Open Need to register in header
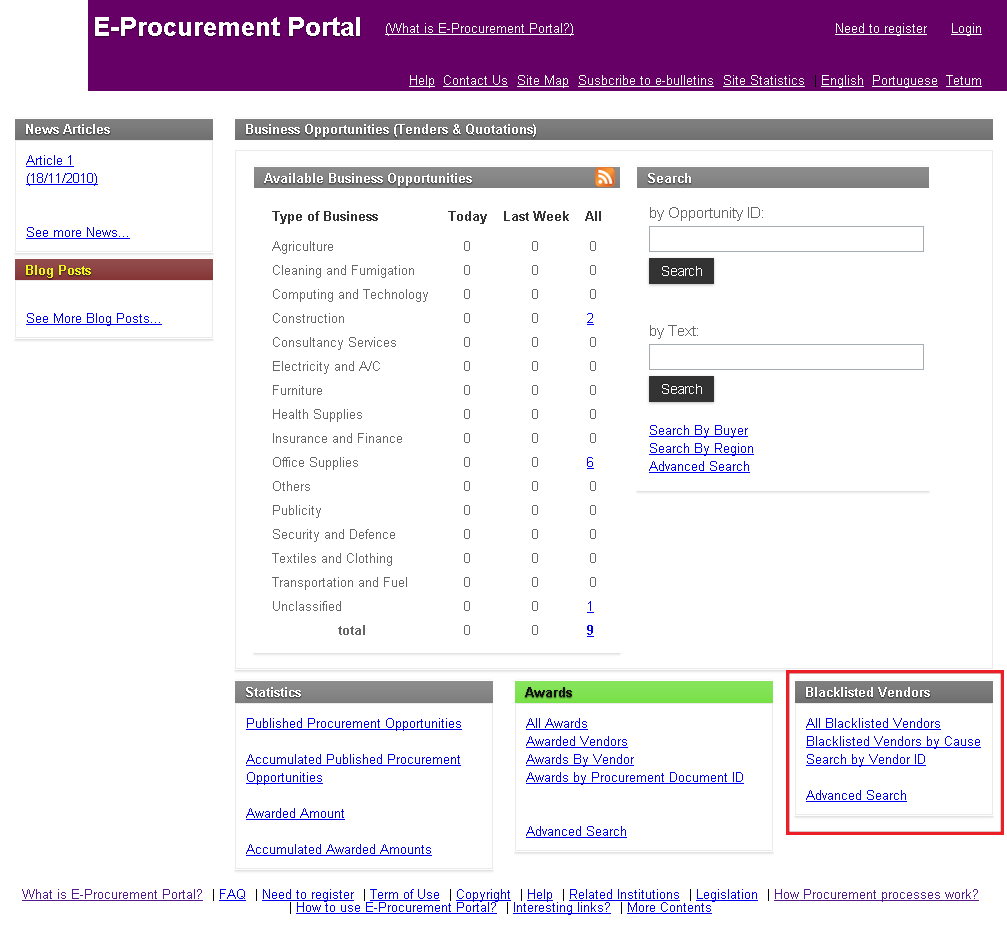This screenshot has height=925, width=1007. point(880,29)
